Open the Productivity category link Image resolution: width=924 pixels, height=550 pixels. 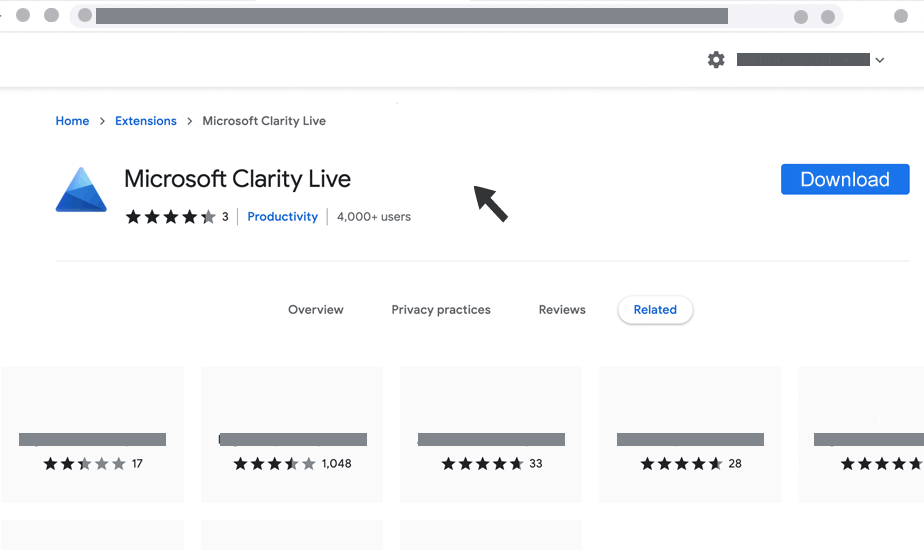click(282, 216)
